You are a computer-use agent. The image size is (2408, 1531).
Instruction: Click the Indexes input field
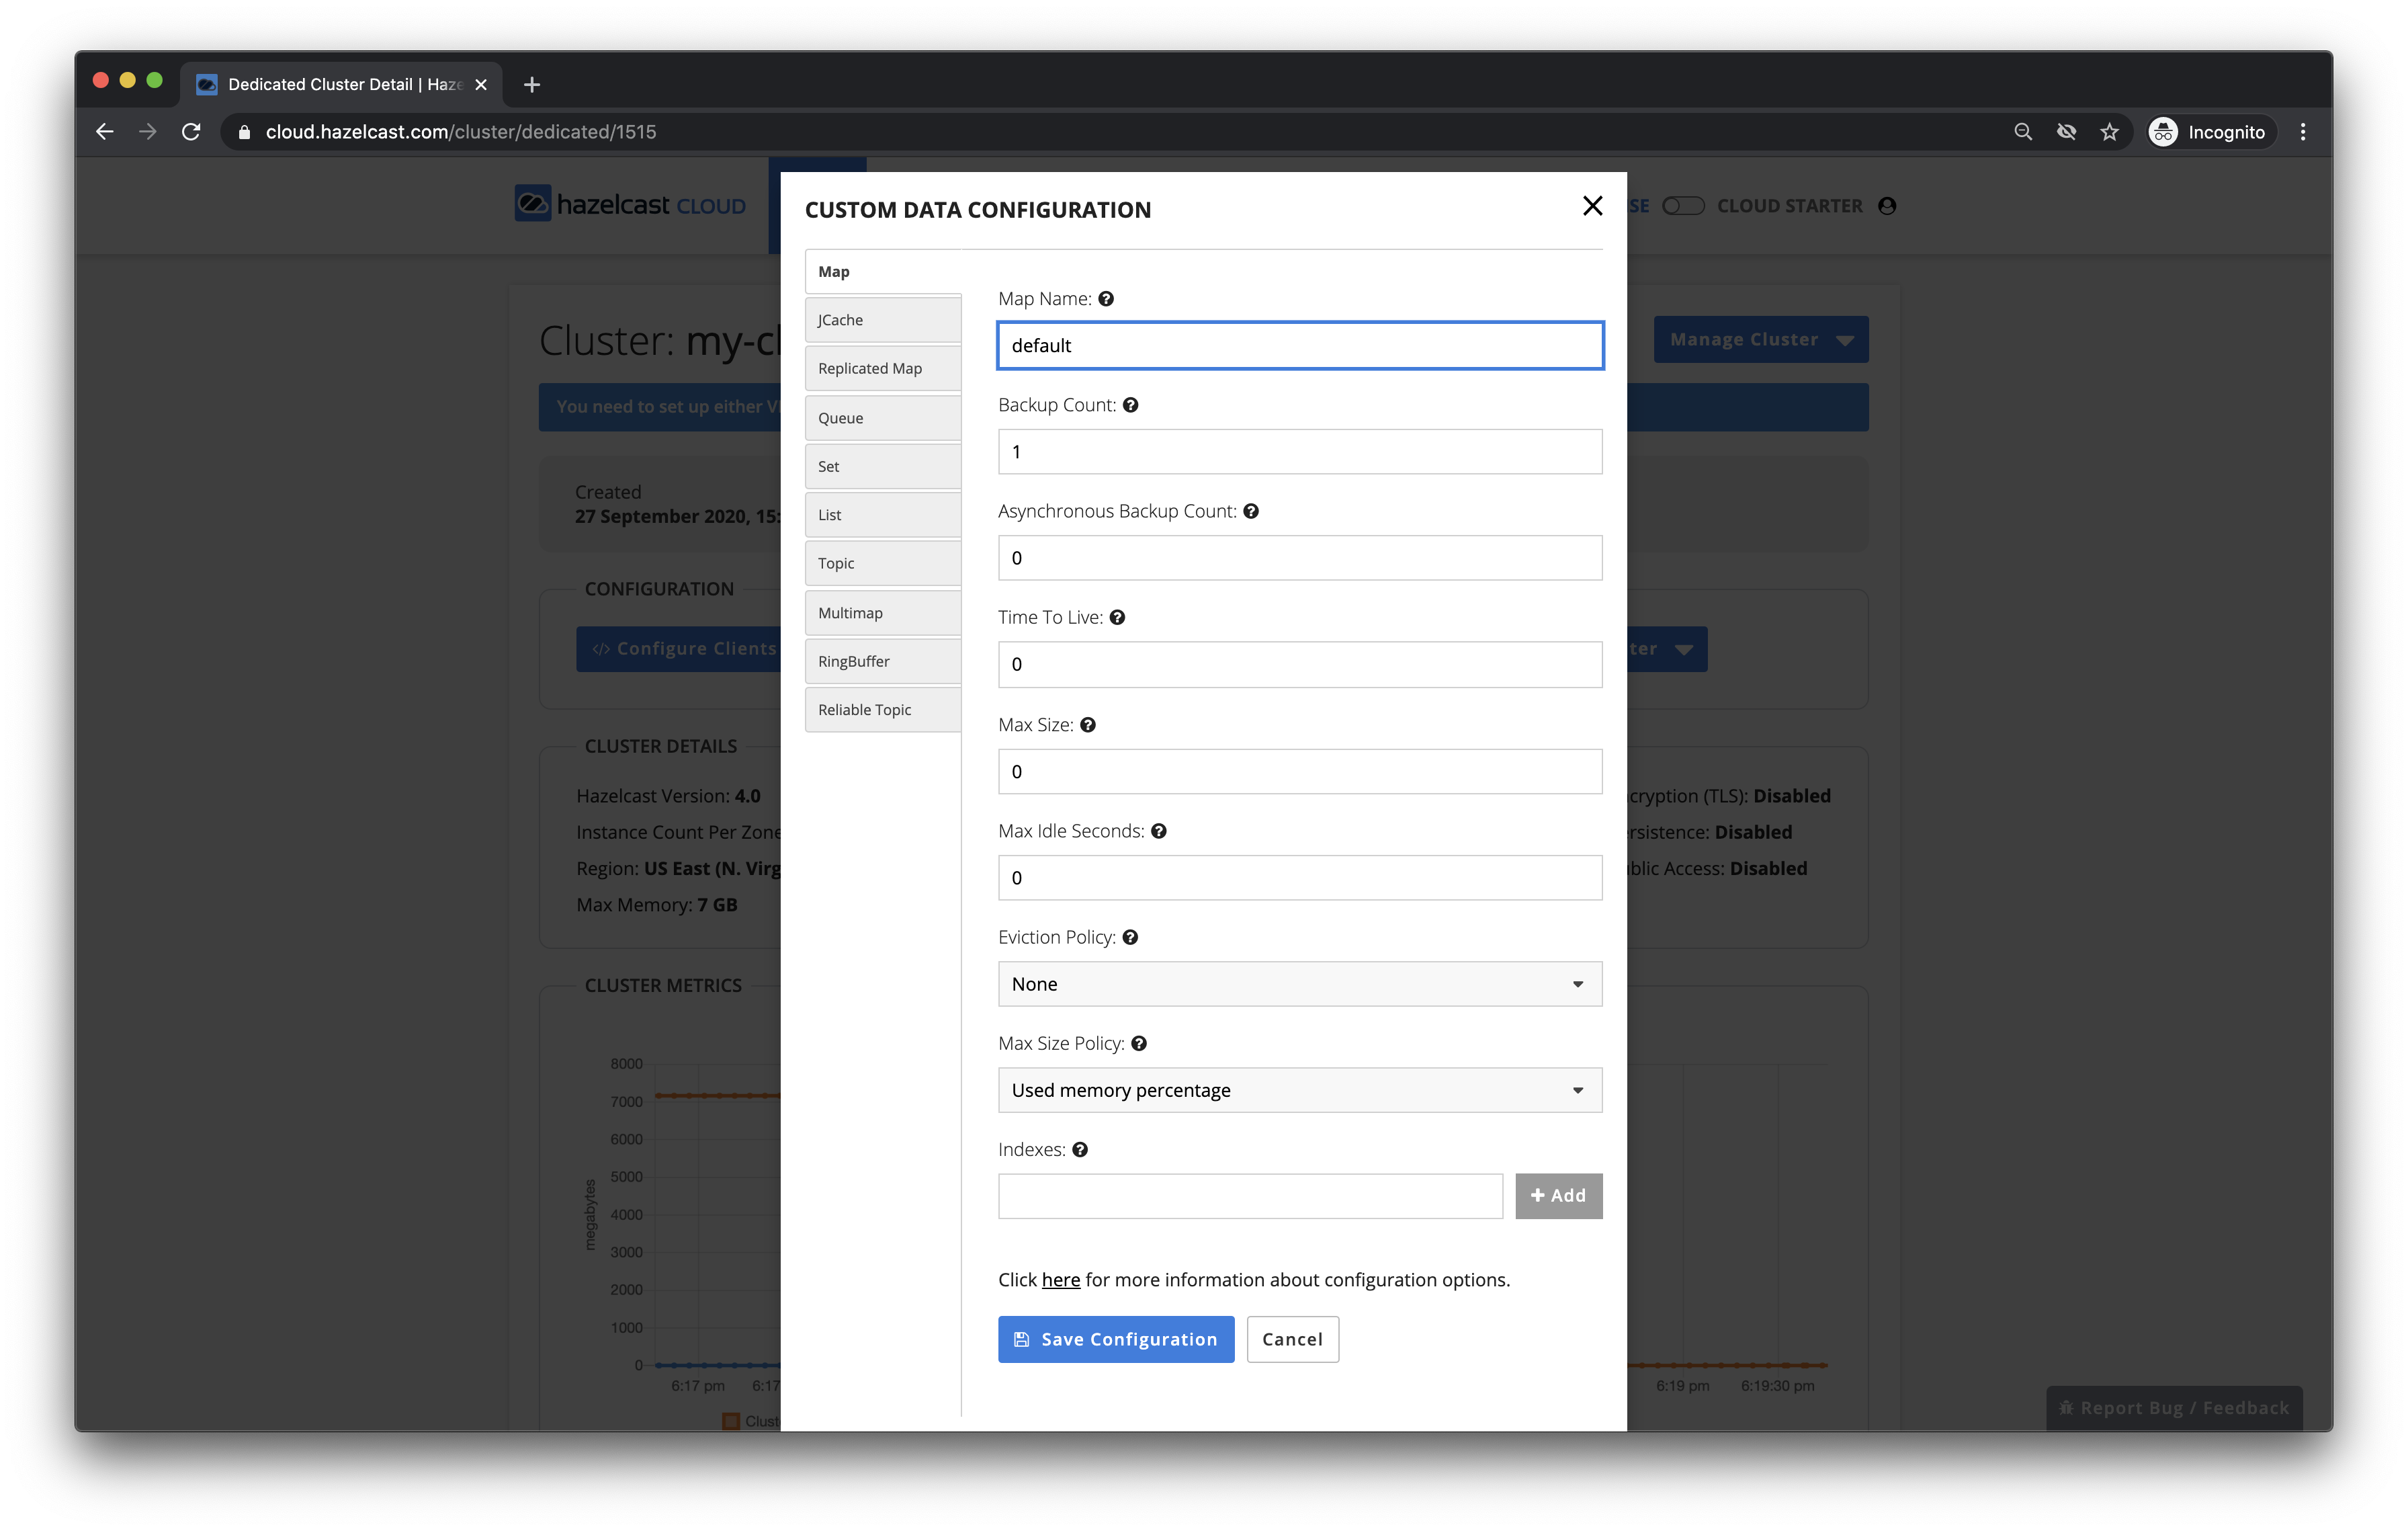tap(1250, 1195)
